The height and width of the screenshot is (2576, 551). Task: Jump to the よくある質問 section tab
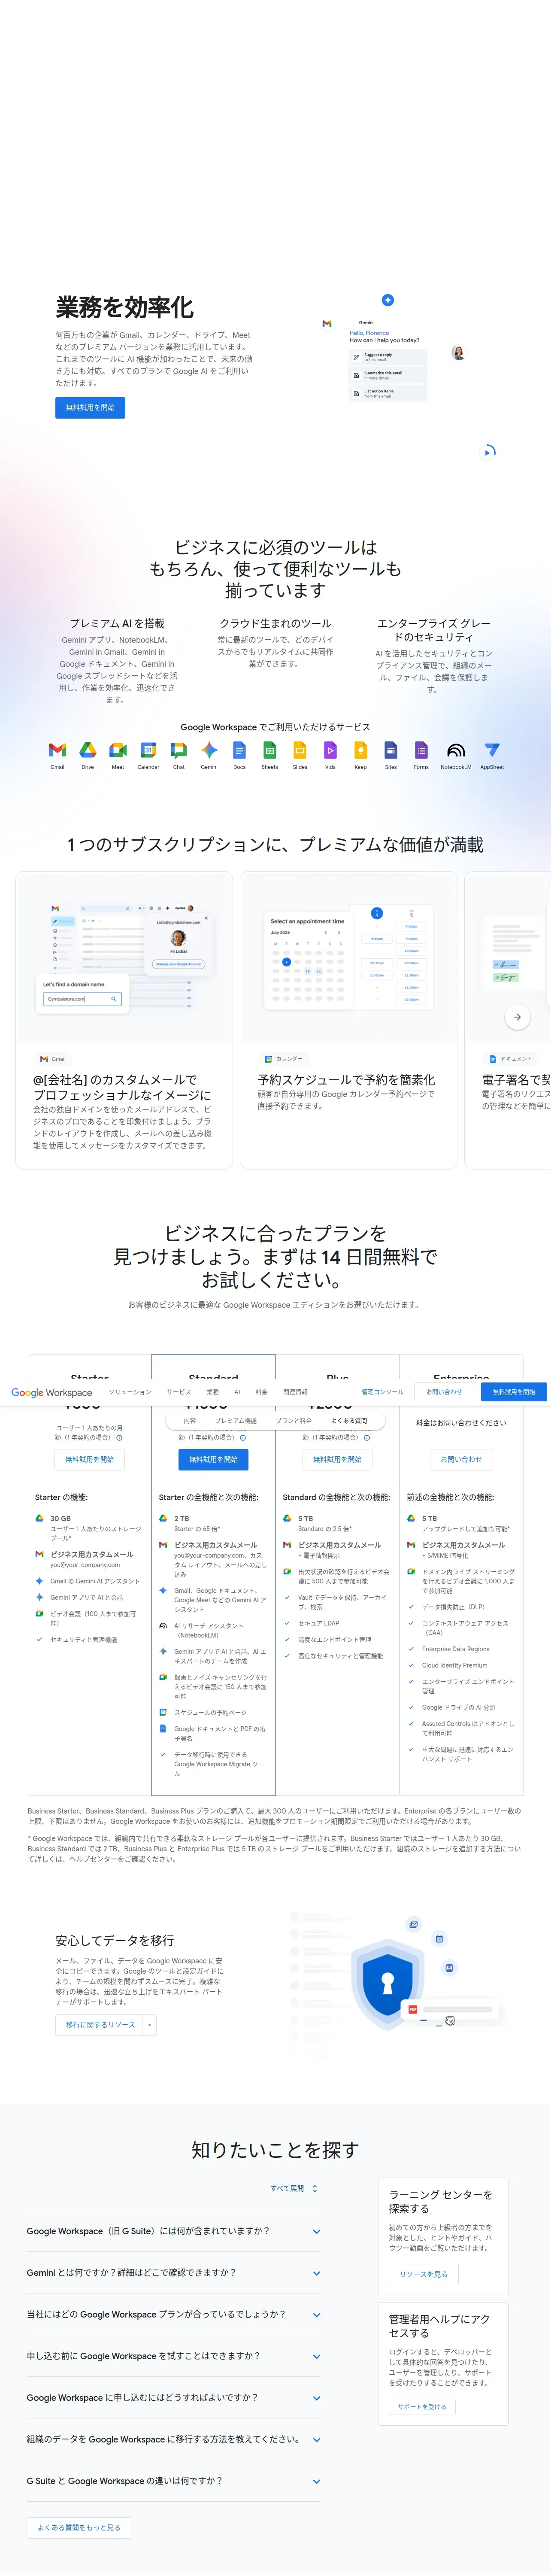(349, 1421)
